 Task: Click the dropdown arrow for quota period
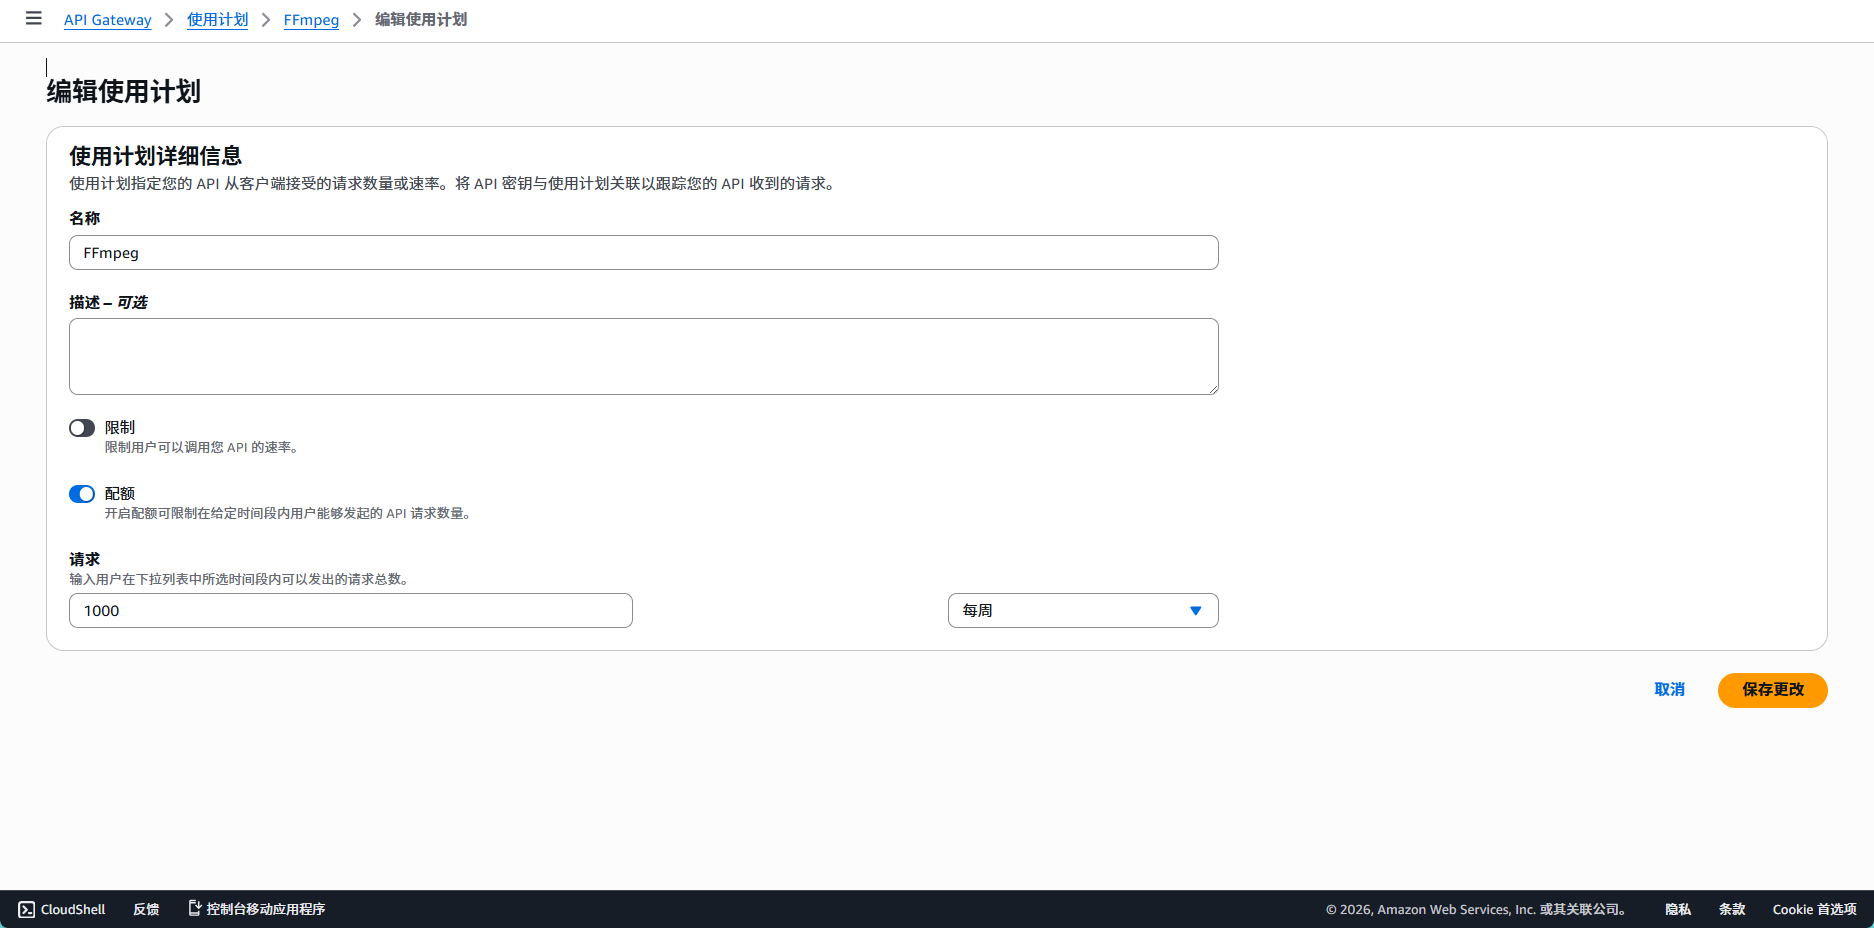coord(1195,611)
